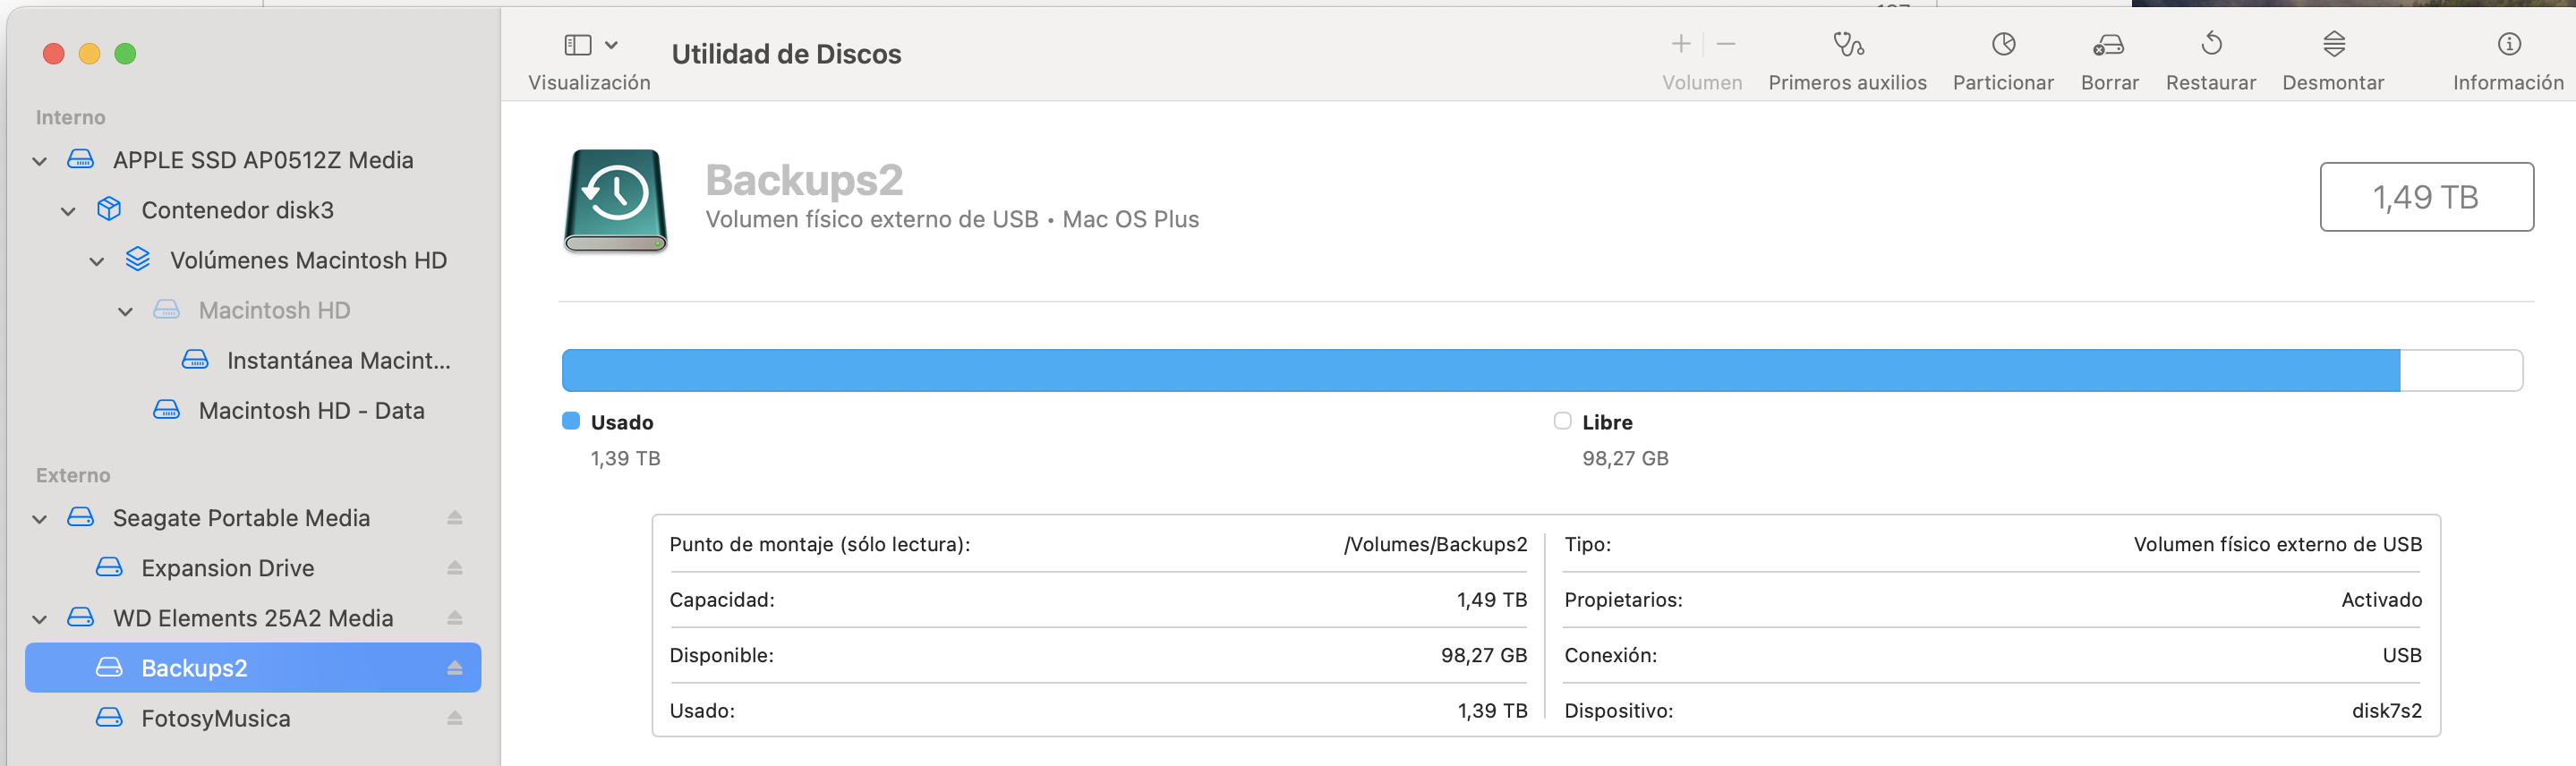Click the Desmontar toolbar icon

(2333, 44)
